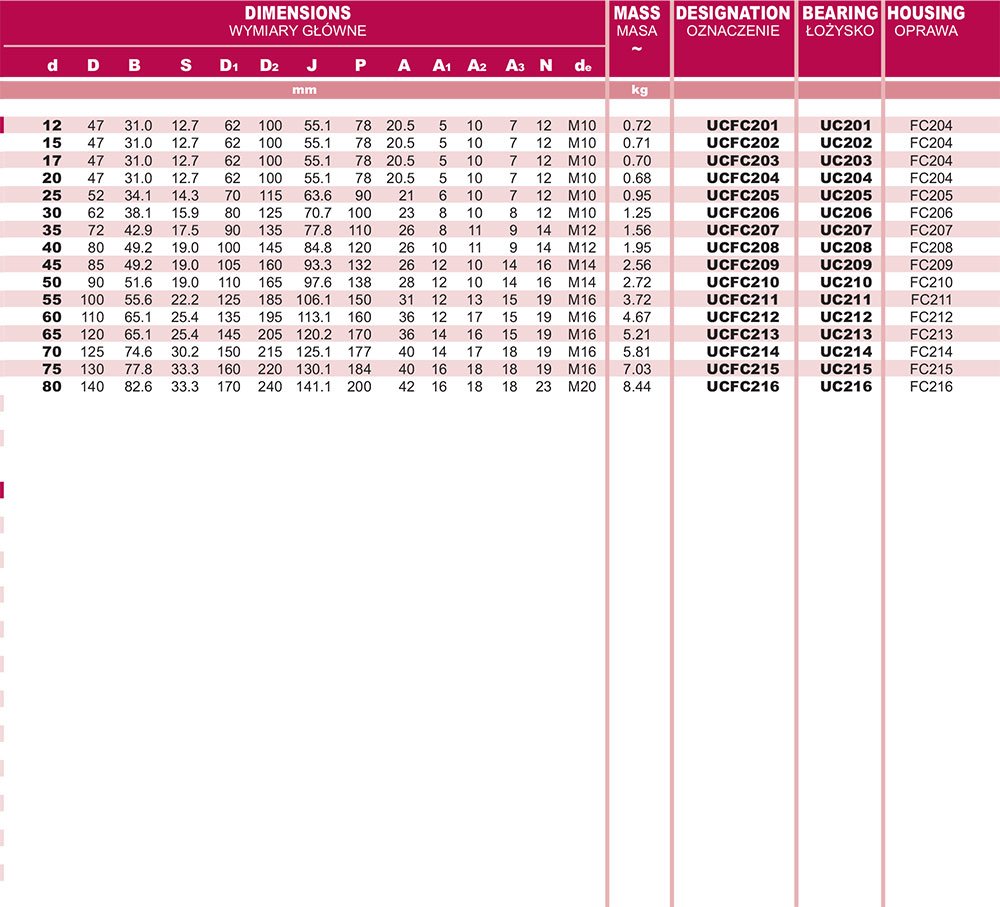Click the M20 bolt size cell
Viewport: 1000px width, 907px height.
[x=582, y=387]
